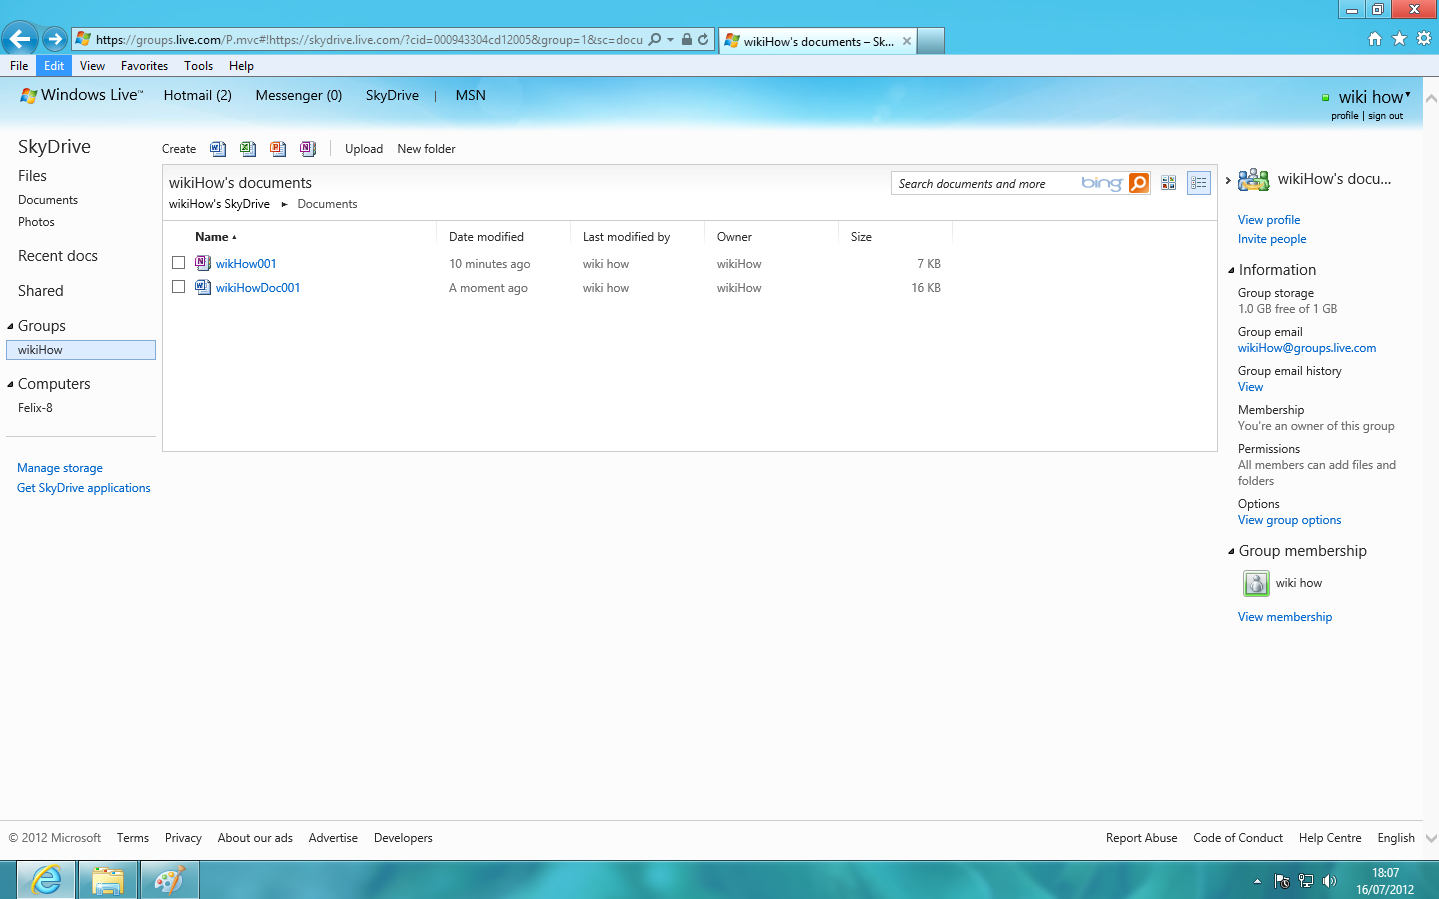Open Manage storage link
Image resolution: width=1439 pixels, height=899 pixels.
point(60,468)
